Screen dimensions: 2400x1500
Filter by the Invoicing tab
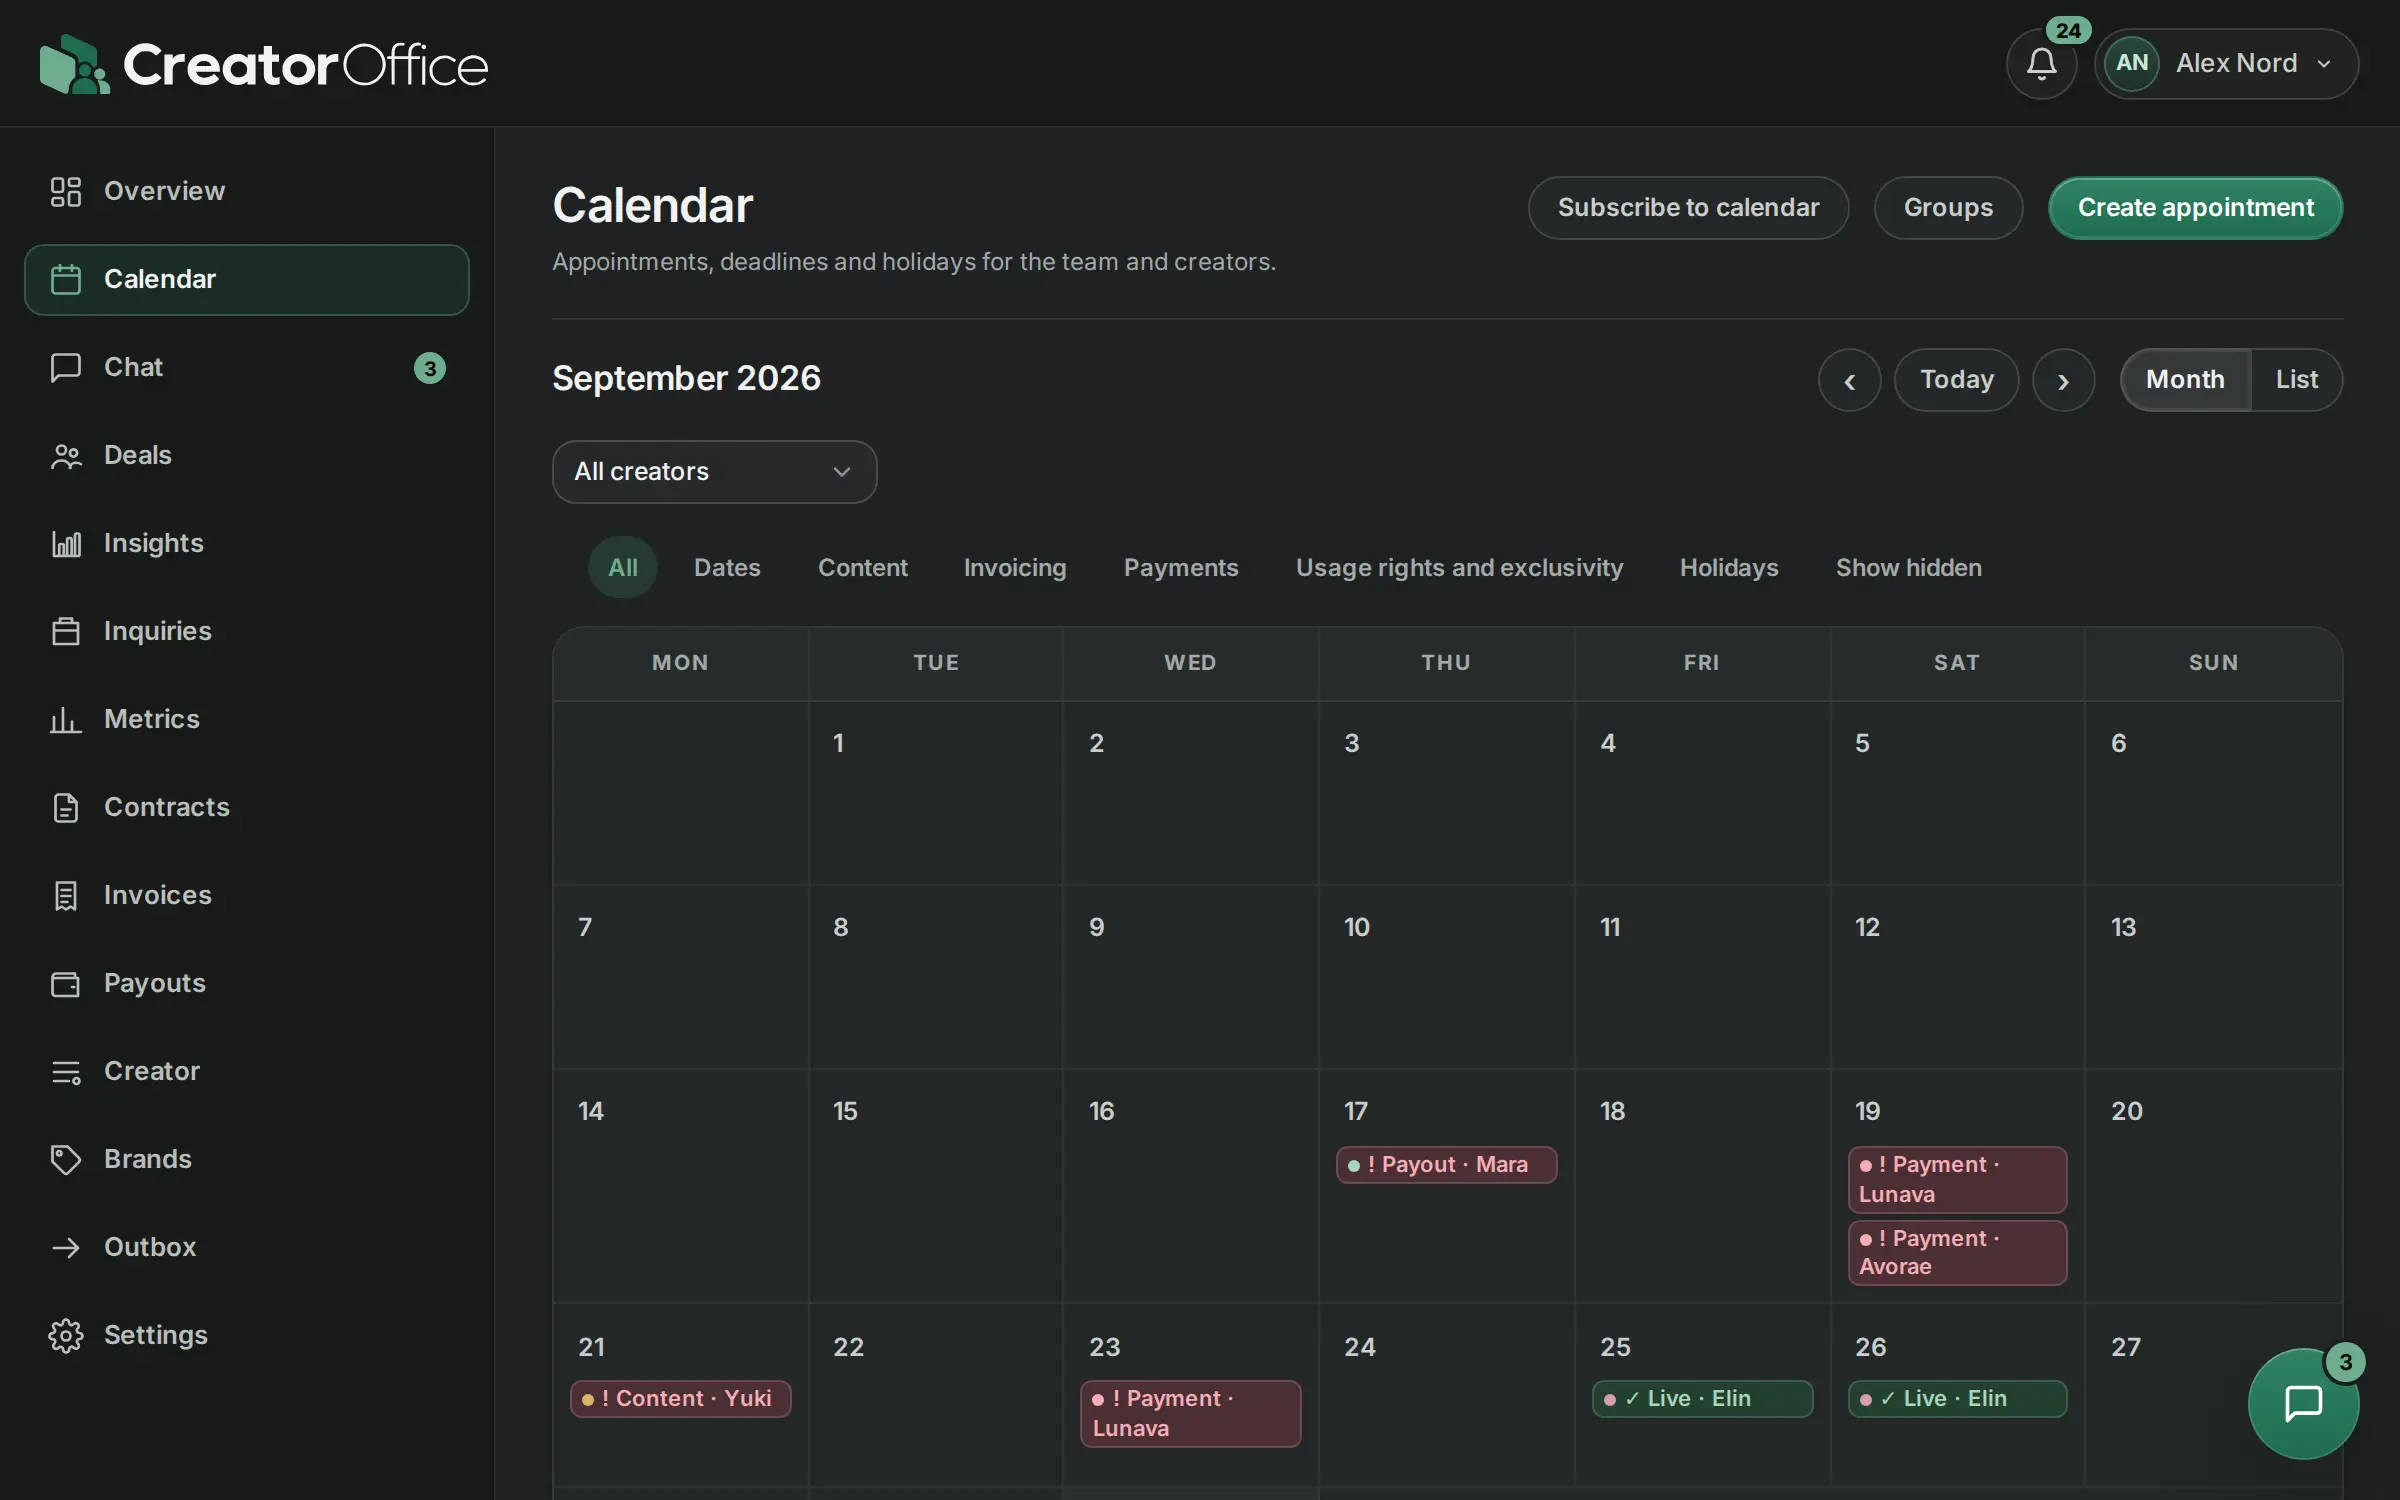[x=1015, y=567]
